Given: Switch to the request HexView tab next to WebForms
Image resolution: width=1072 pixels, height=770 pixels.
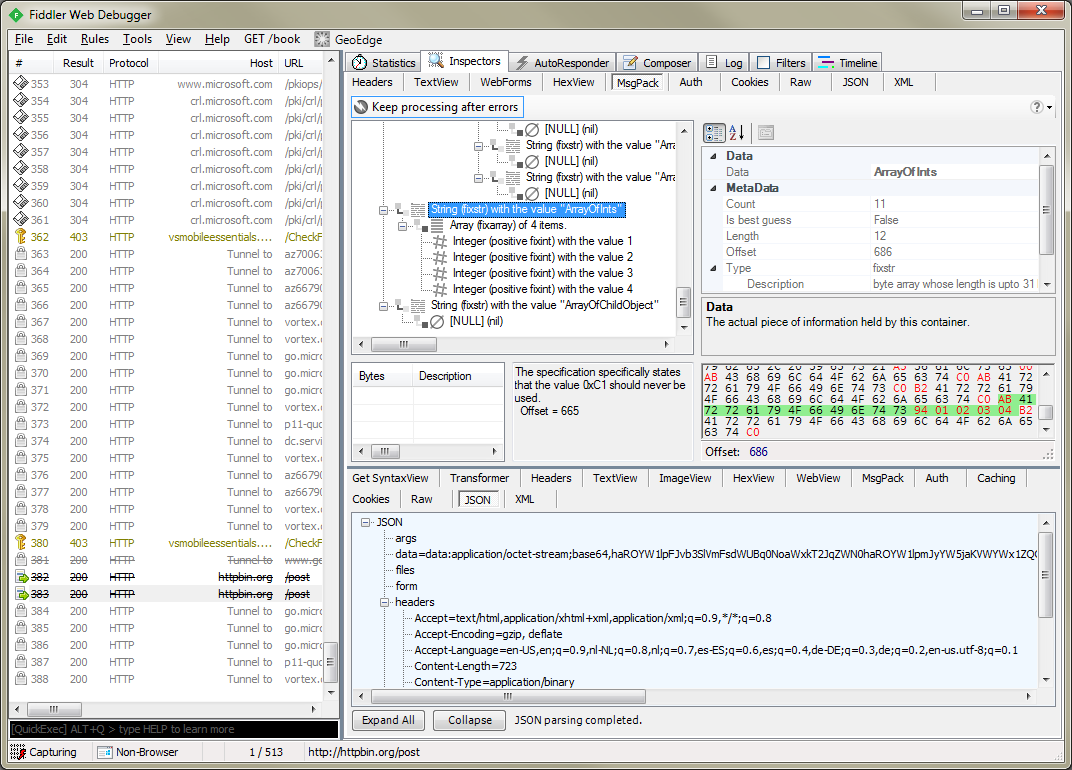Looking at the screenshot, I should point(573,82).
